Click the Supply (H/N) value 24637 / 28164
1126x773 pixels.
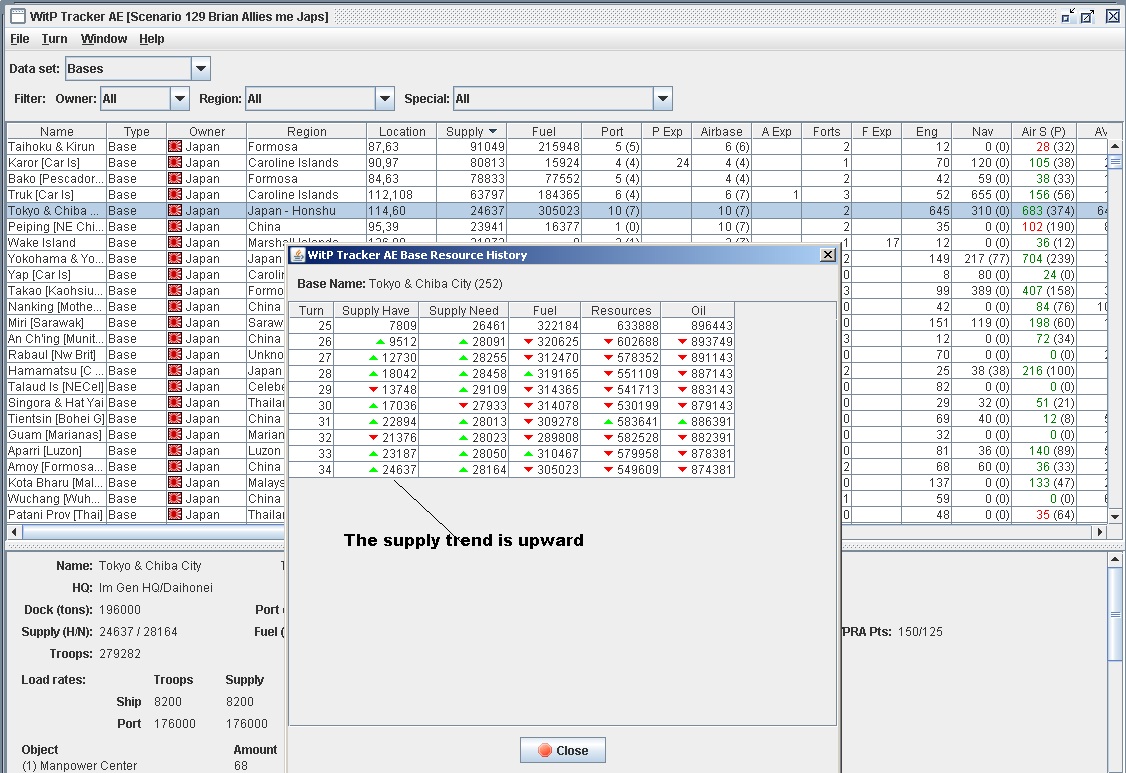138,631
